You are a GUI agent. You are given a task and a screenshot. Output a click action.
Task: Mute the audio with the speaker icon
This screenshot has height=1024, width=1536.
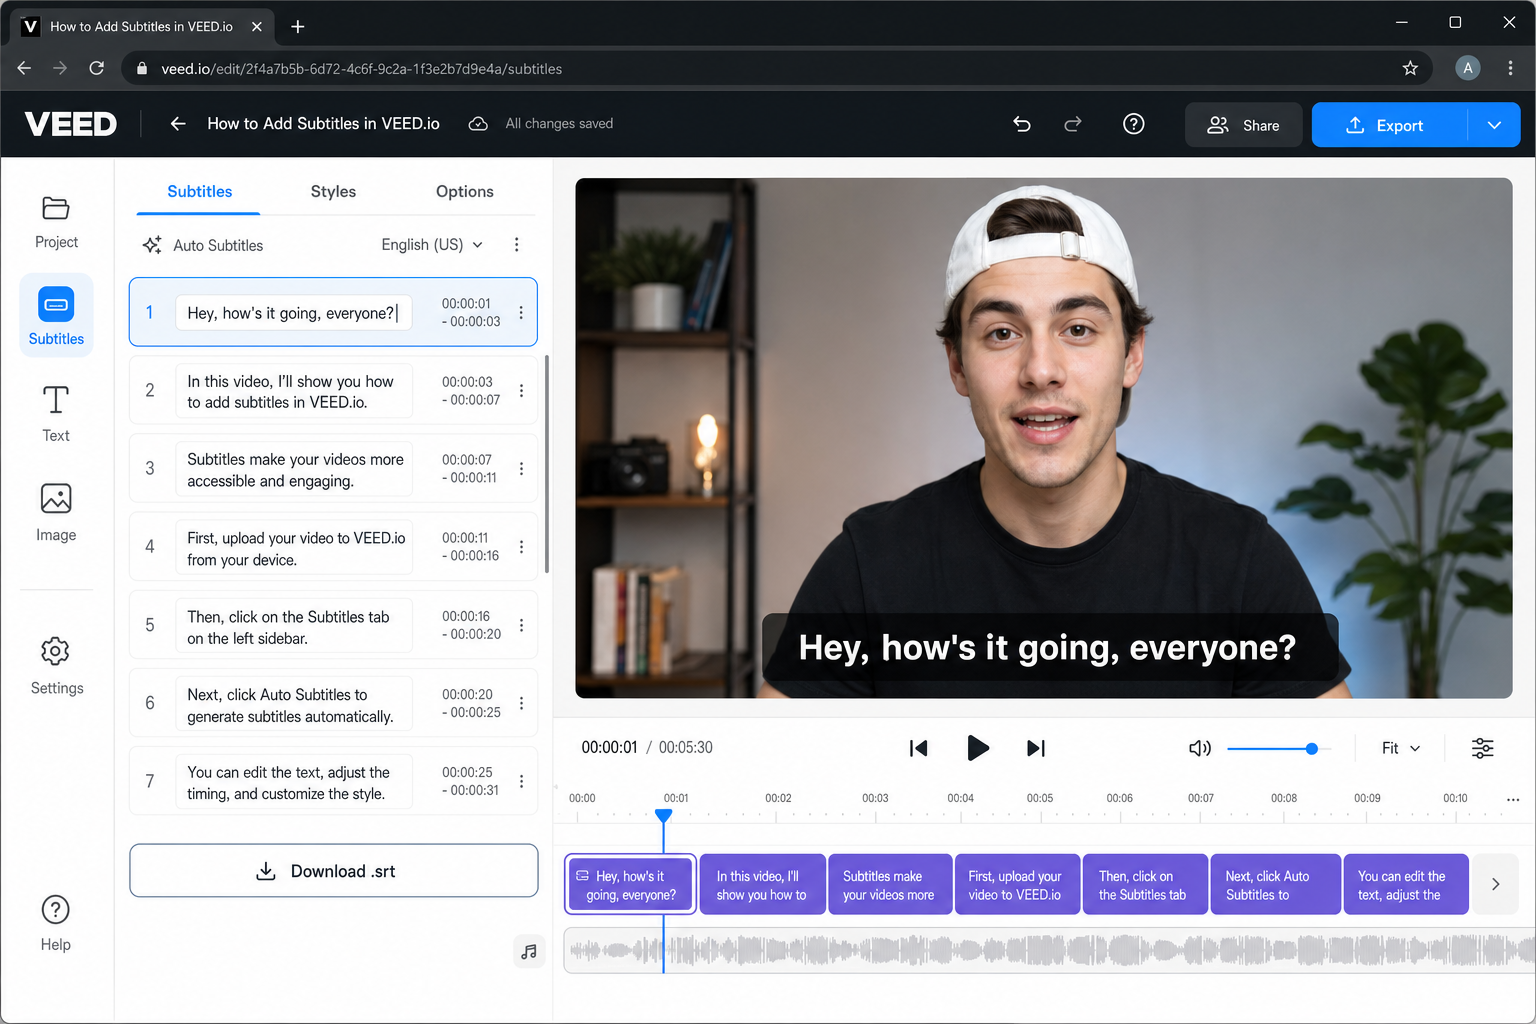1199,748
